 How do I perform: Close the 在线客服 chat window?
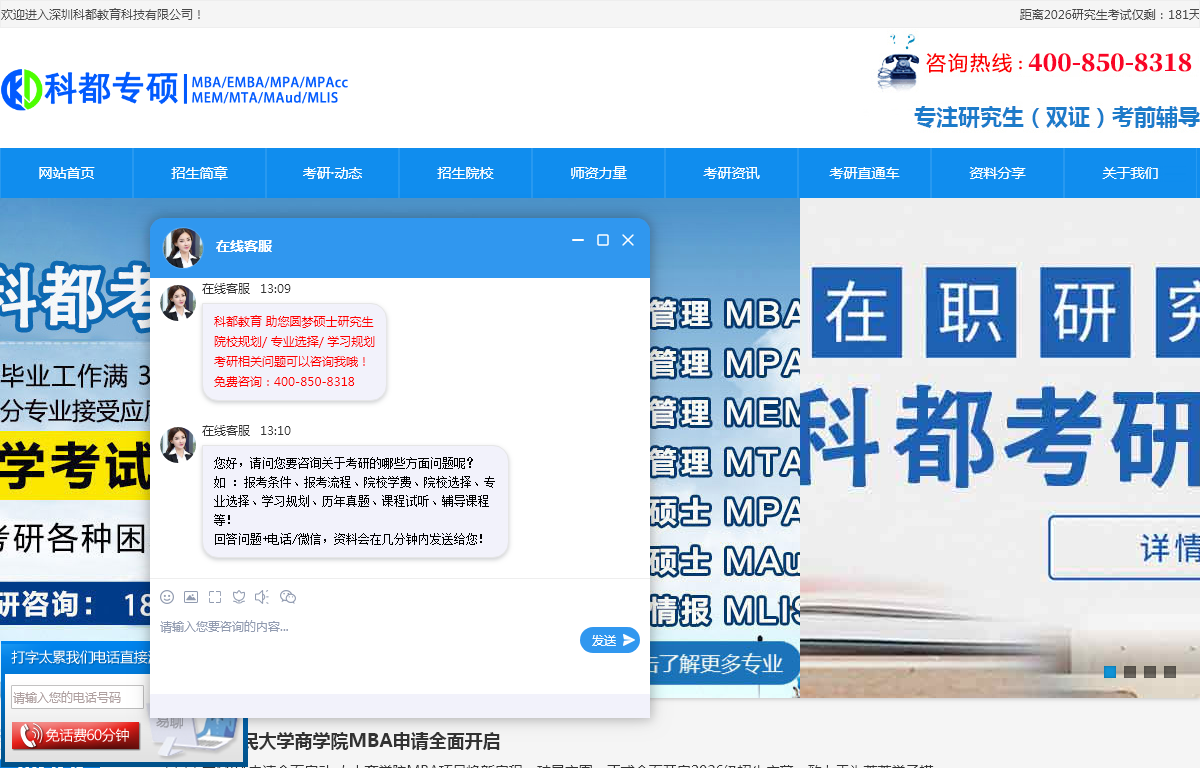point(628,240)
